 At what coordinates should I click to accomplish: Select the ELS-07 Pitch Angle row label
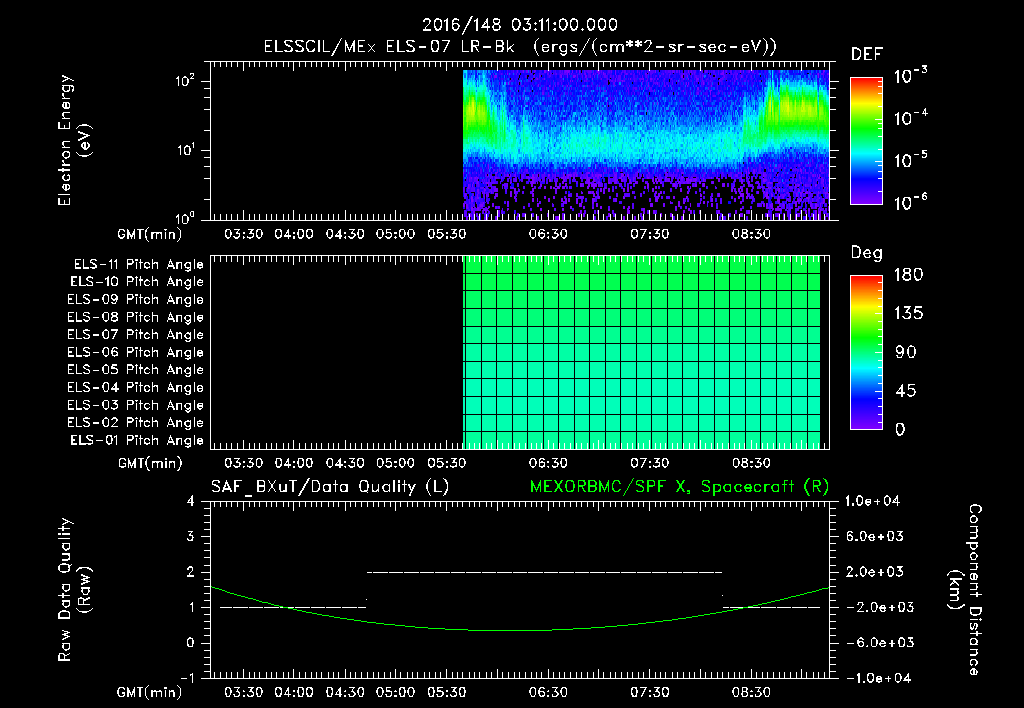pyautogui.click(x=135, y=335)
